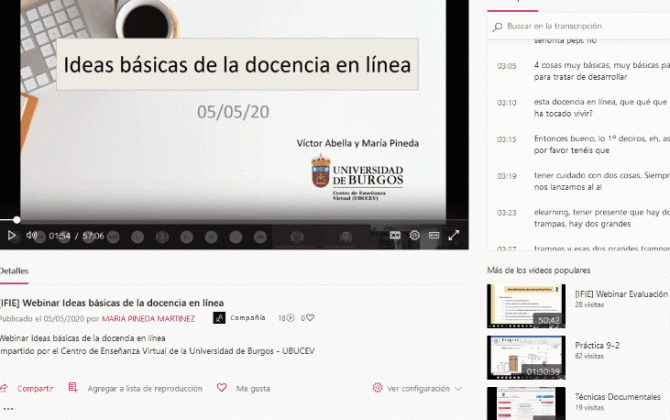This screenshot has width=670, height=420.
Task: Open Técnicas Documentales video thumbnail
Action: 526,404
